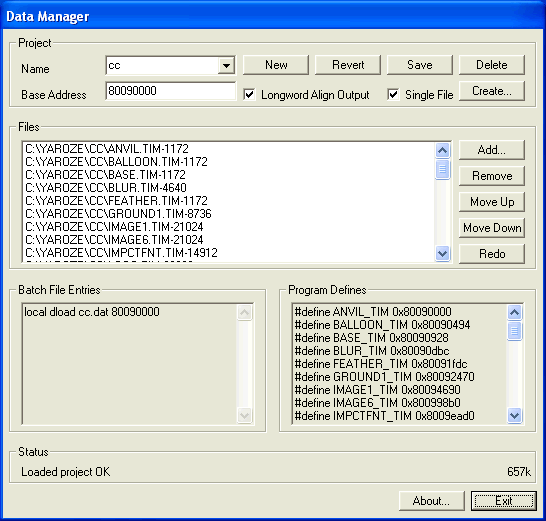Click the Files list scrollbar thumb
The image size is (546, 521).
(x=442, y=169)
